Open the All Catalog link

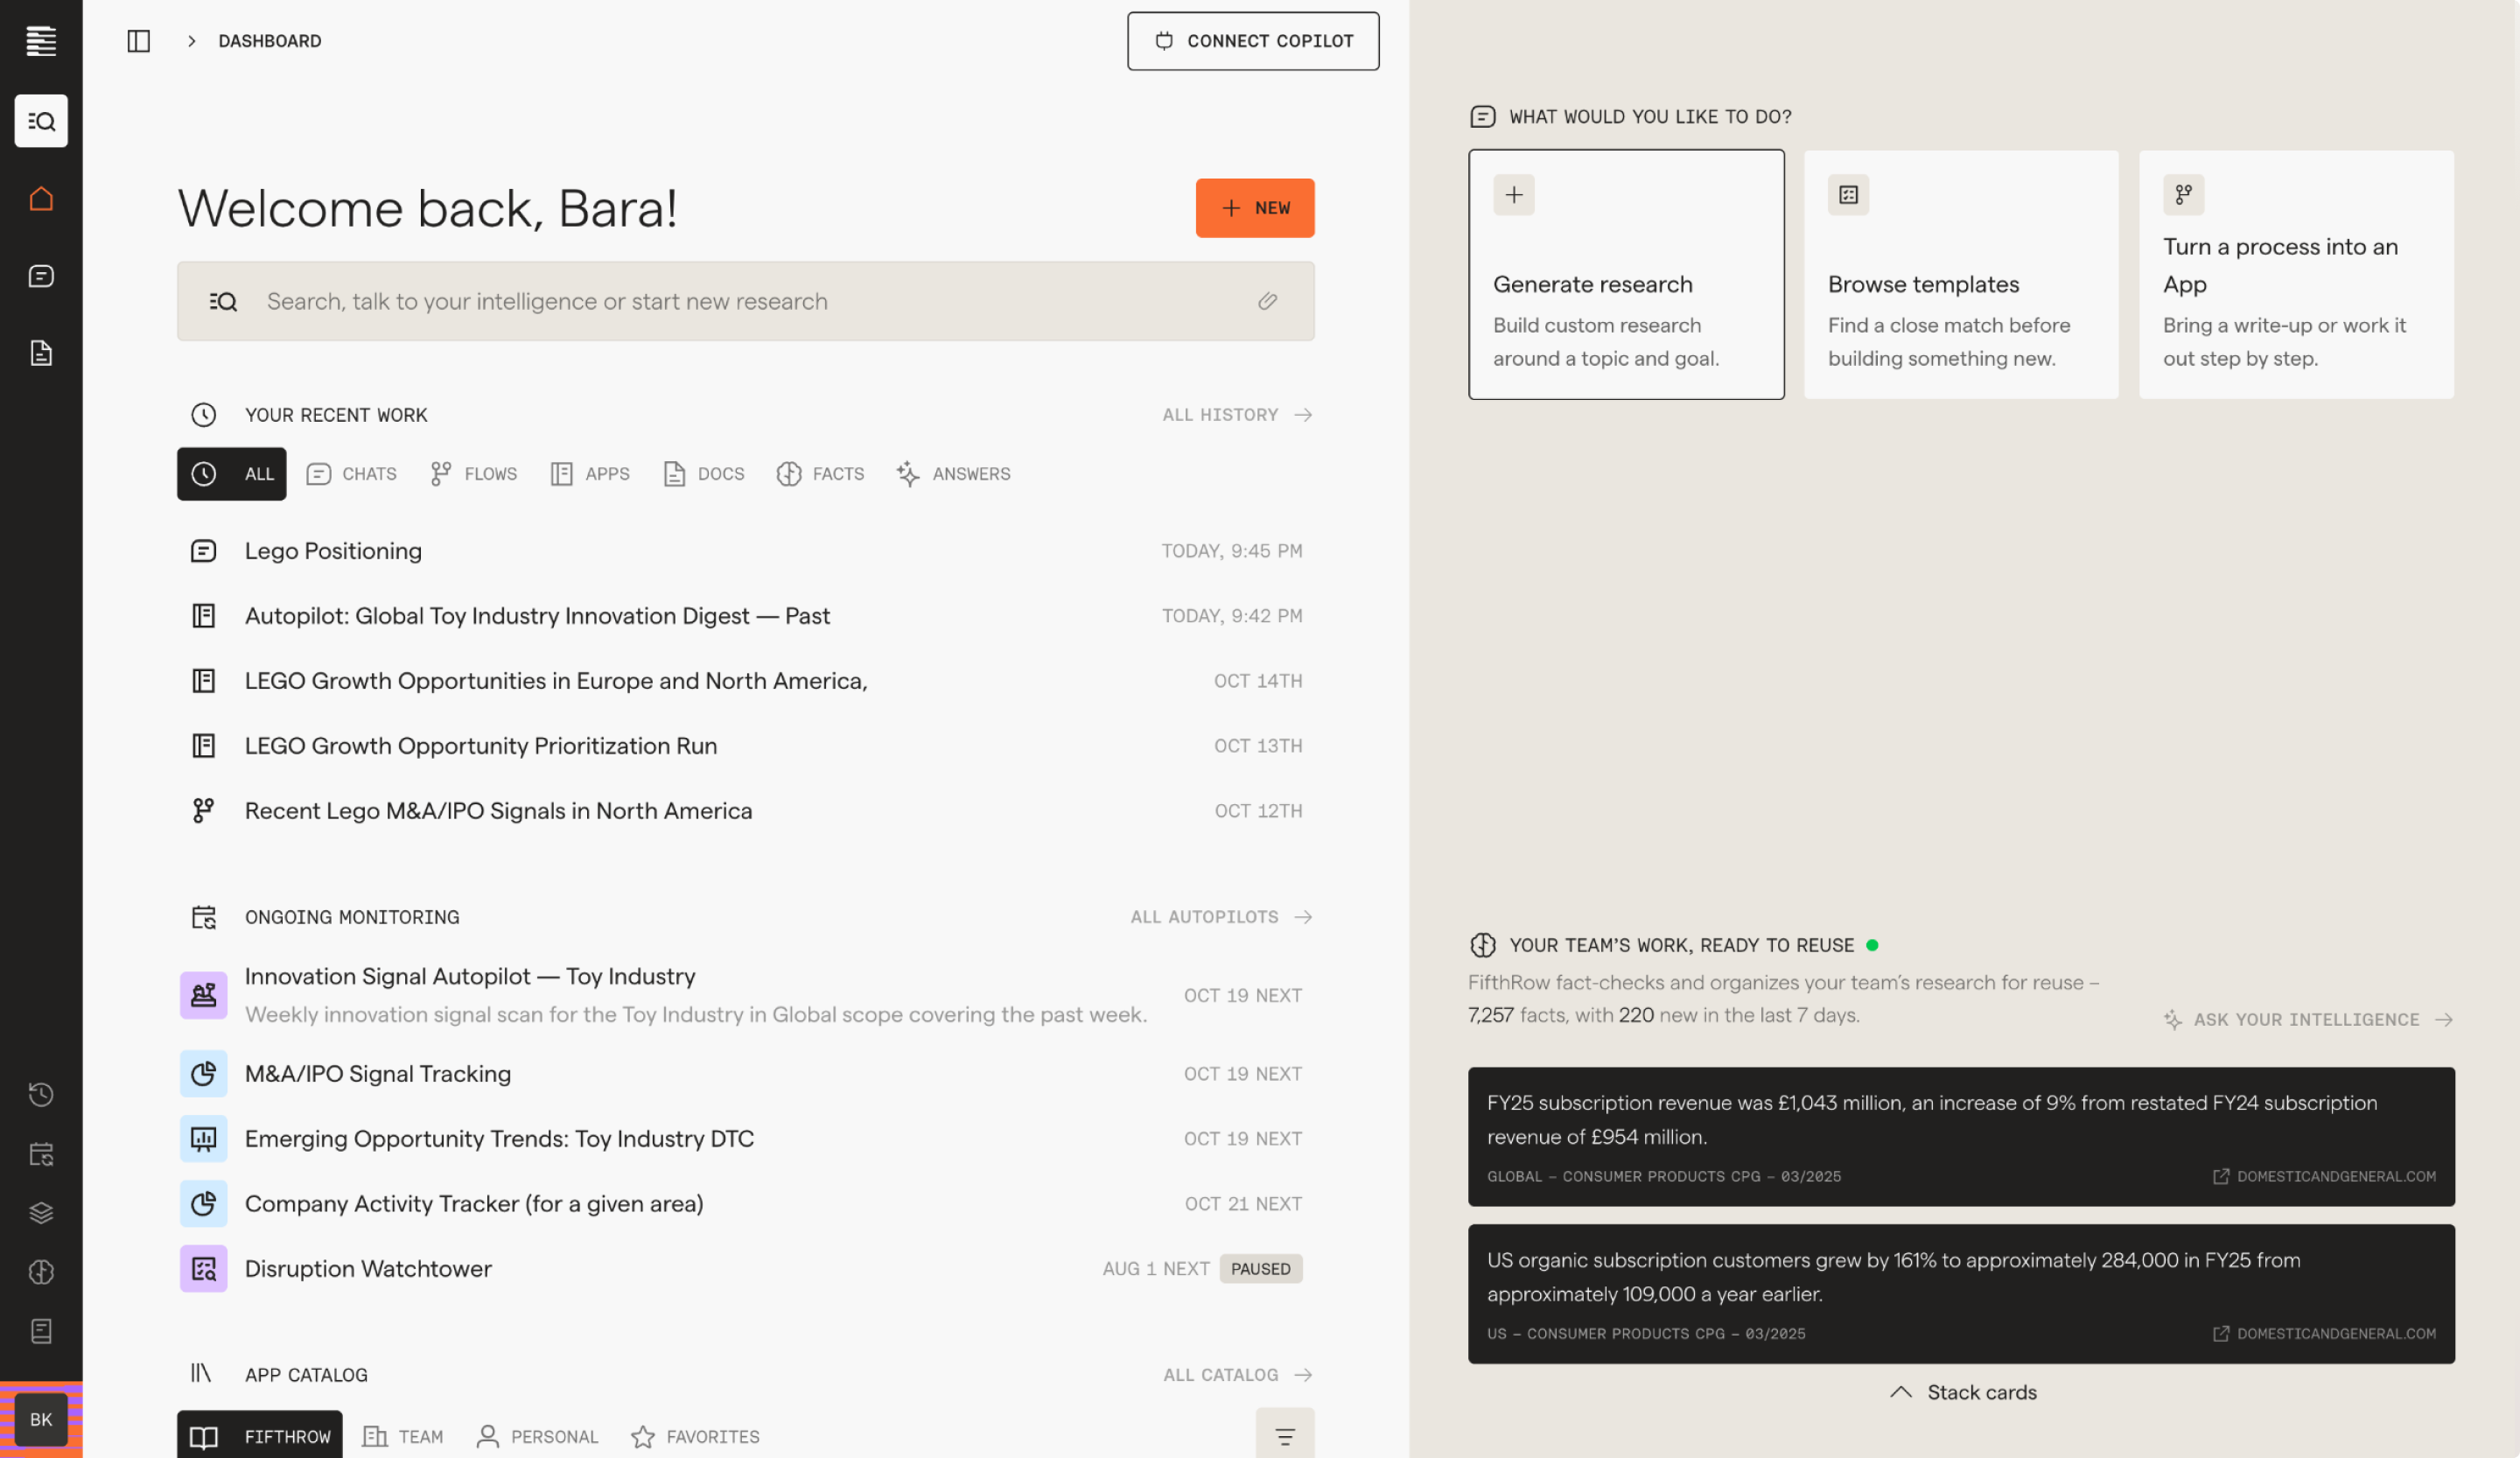[x=1237, y=1375]
